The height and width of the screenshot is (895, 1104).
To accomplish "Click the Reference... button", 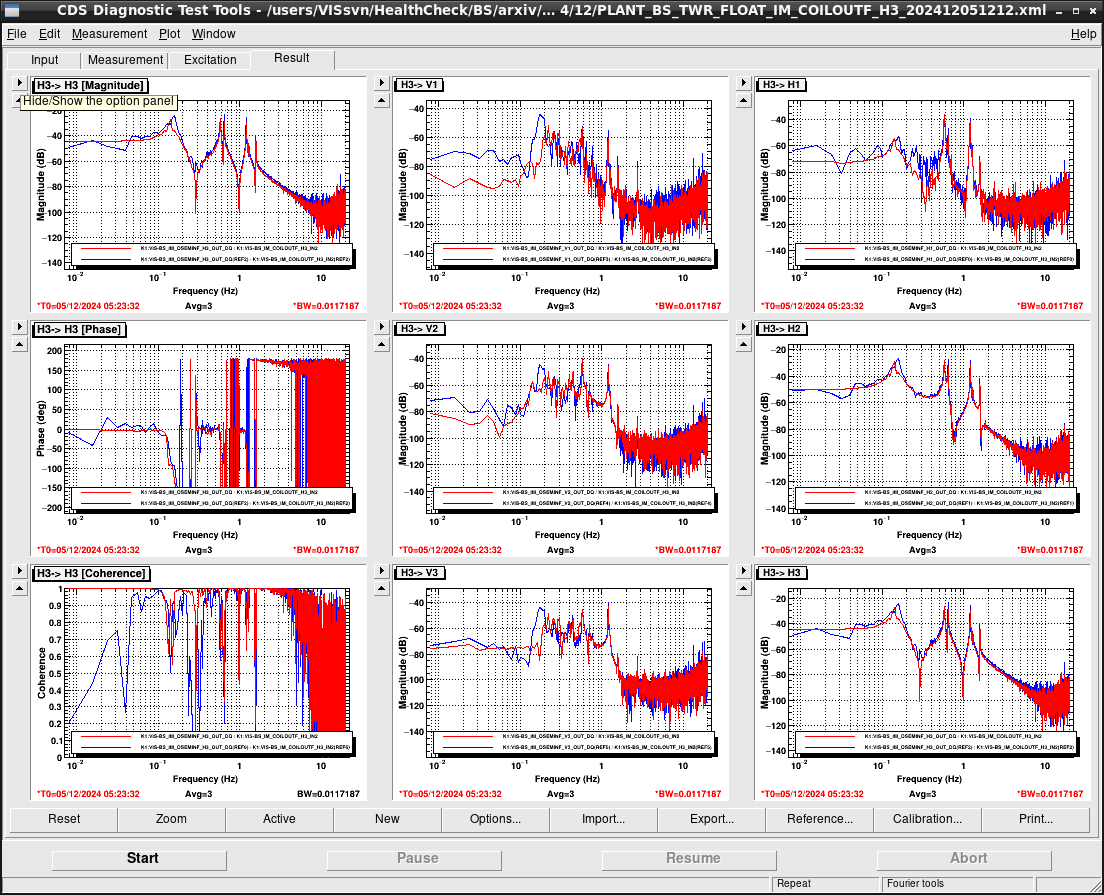I will coord(819,819).
